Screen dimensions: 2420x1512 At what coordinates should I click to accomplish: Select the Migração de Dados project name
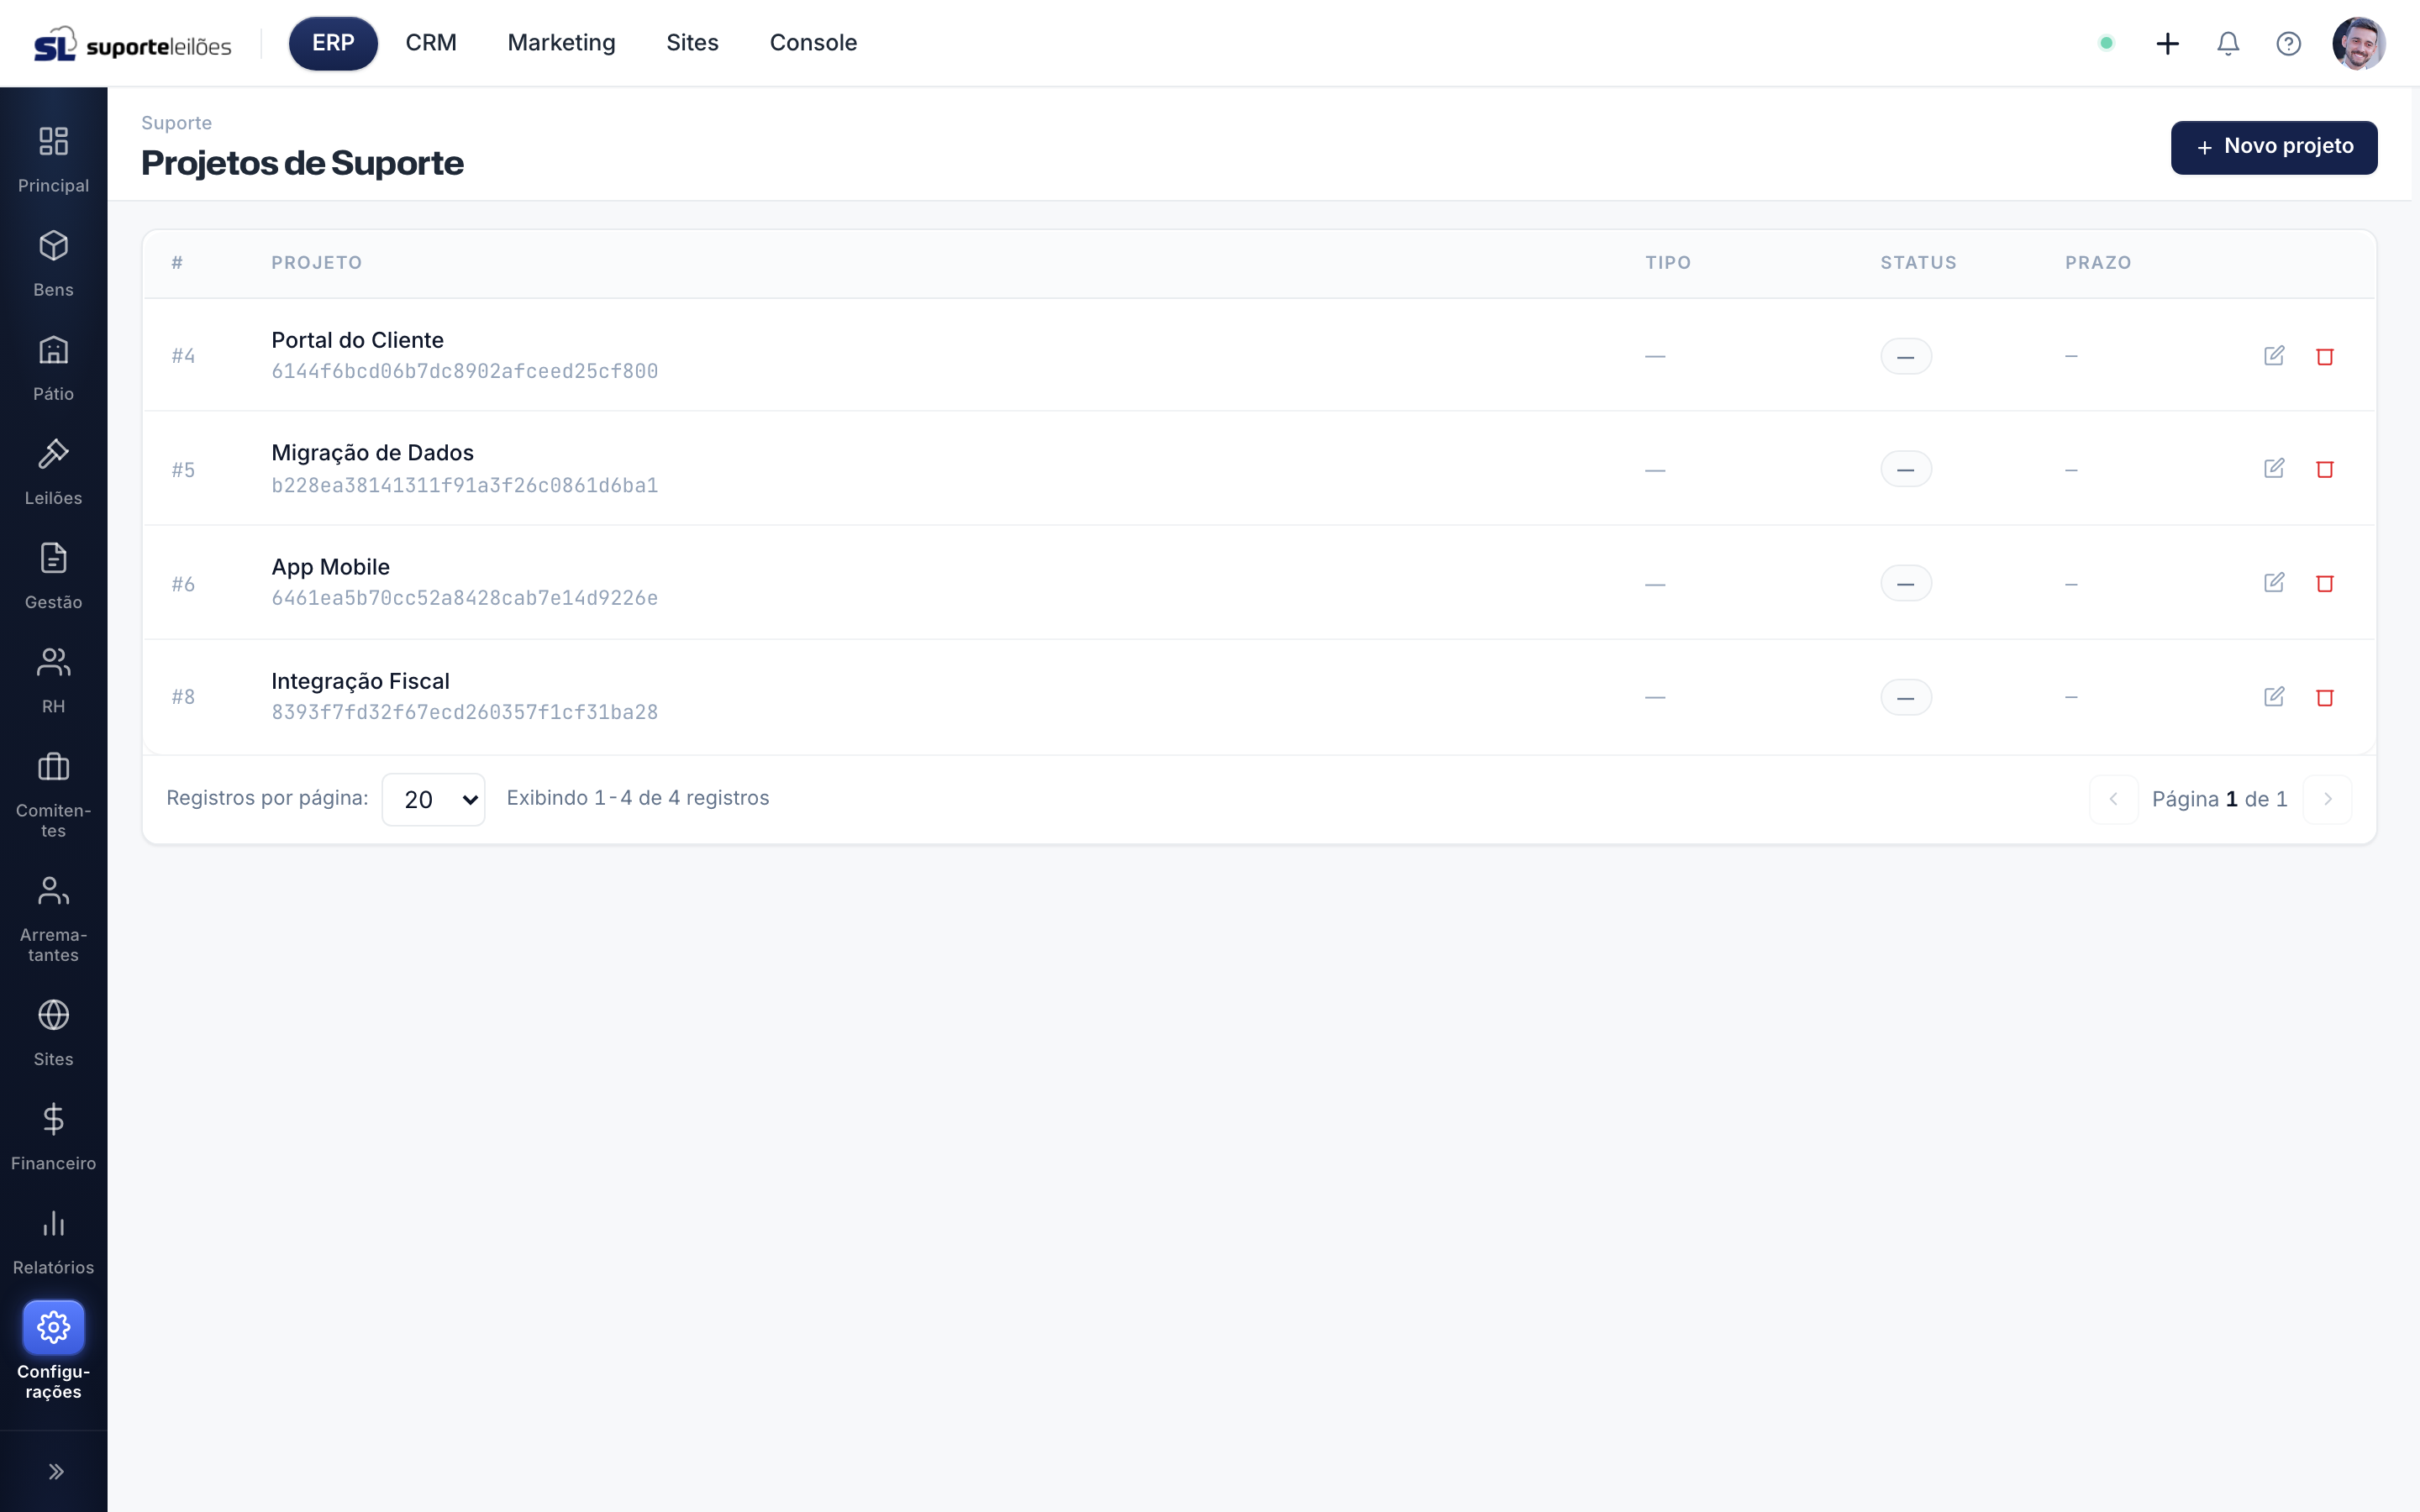tap(372, 453)
